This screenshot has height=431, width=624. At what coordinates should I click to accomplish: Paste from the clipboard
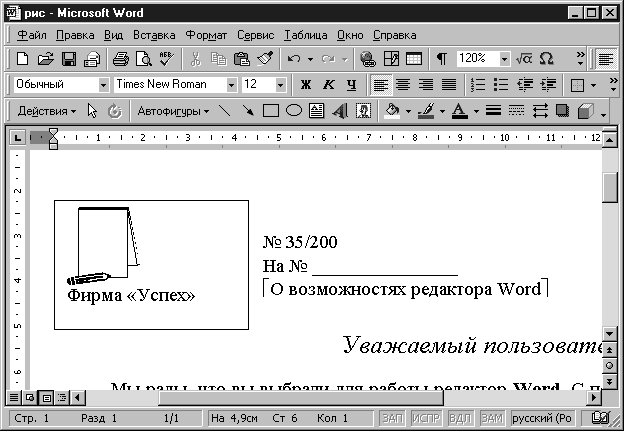(x=241, y=59)
